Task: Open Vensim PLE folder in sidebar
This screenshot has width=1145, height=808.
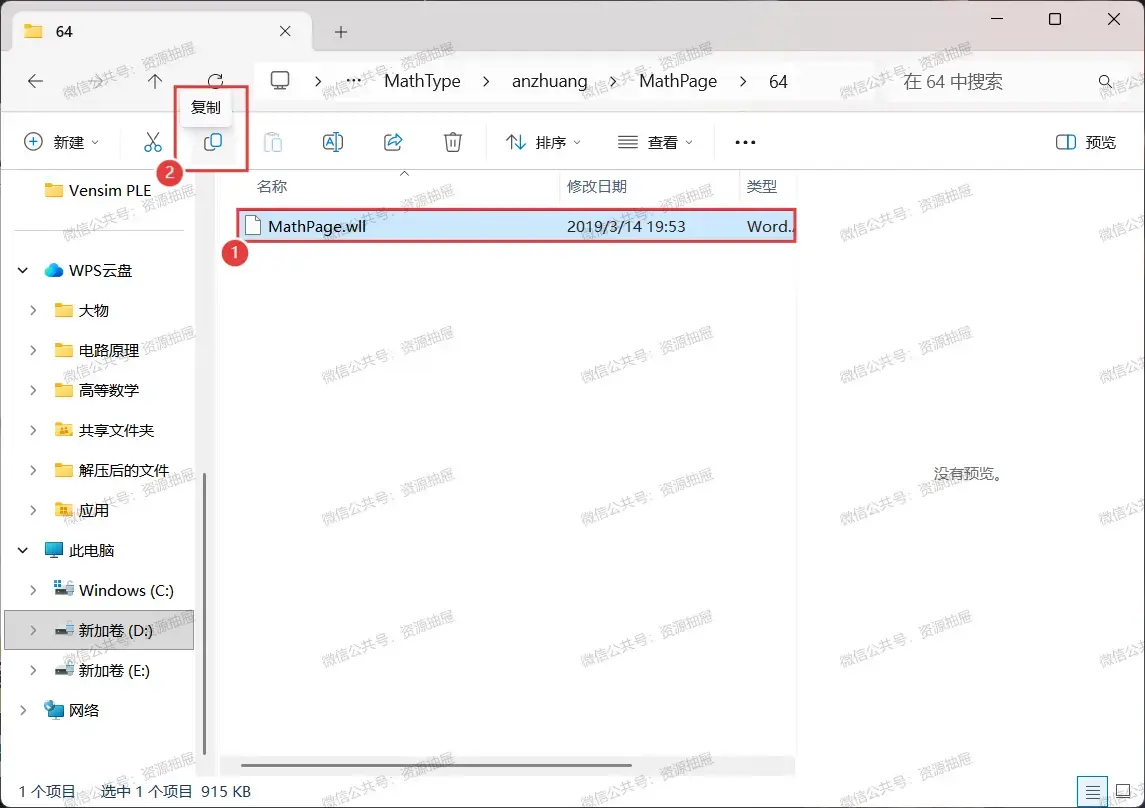Action: point(99,191)
